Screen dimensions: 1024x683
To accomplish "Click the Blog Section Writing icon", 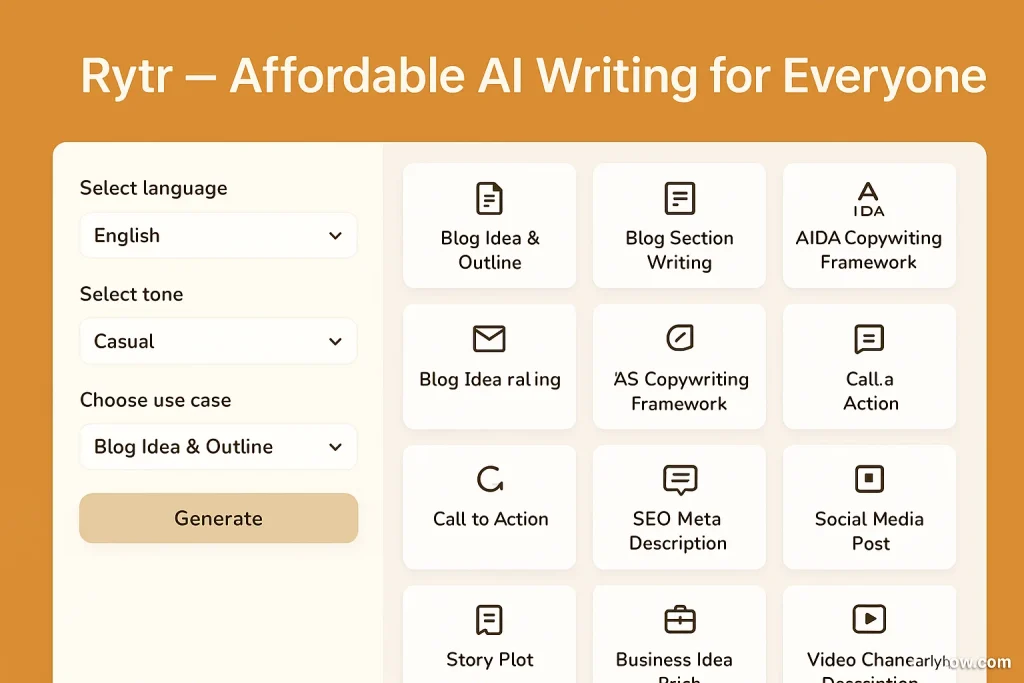I will (679, 198).
